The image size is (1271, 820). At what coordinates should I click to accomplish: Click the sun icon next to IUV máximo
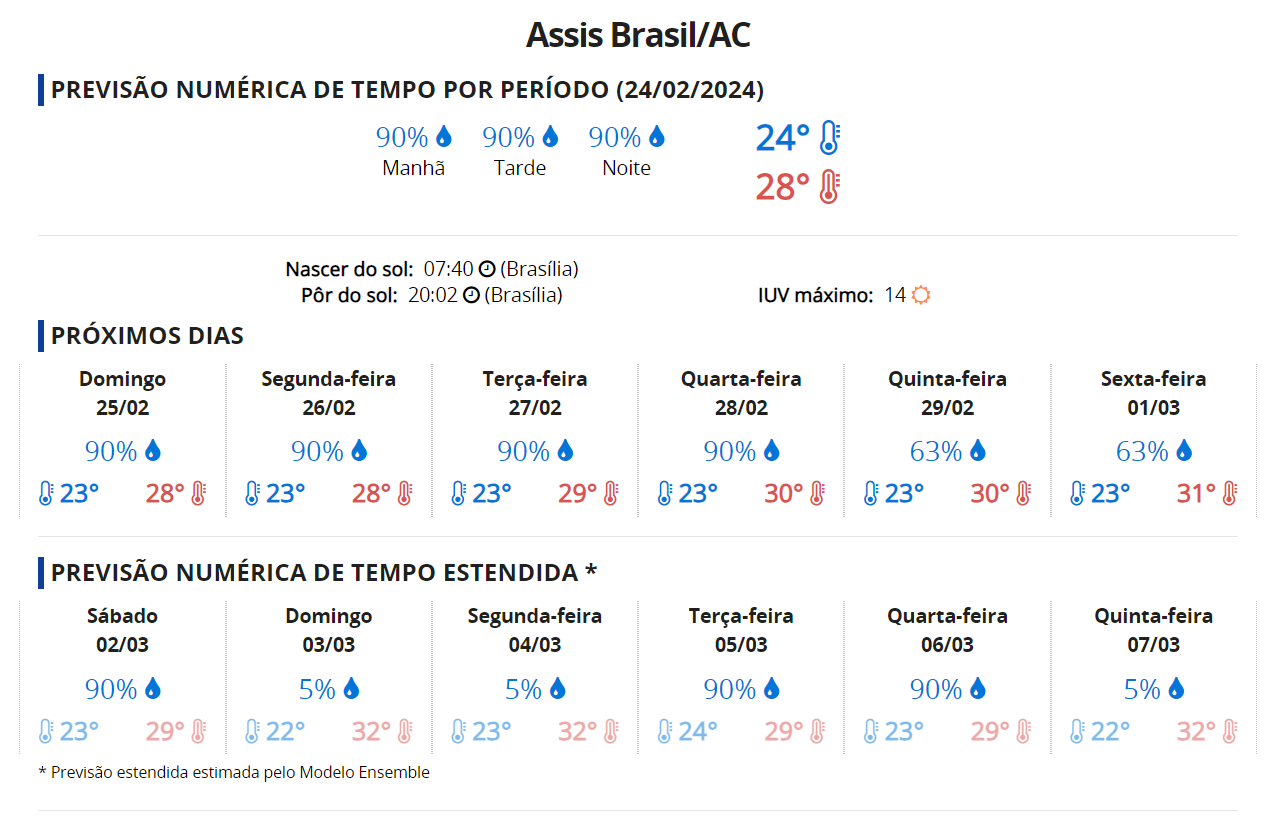pyautogui.click(x=921, y=295)
